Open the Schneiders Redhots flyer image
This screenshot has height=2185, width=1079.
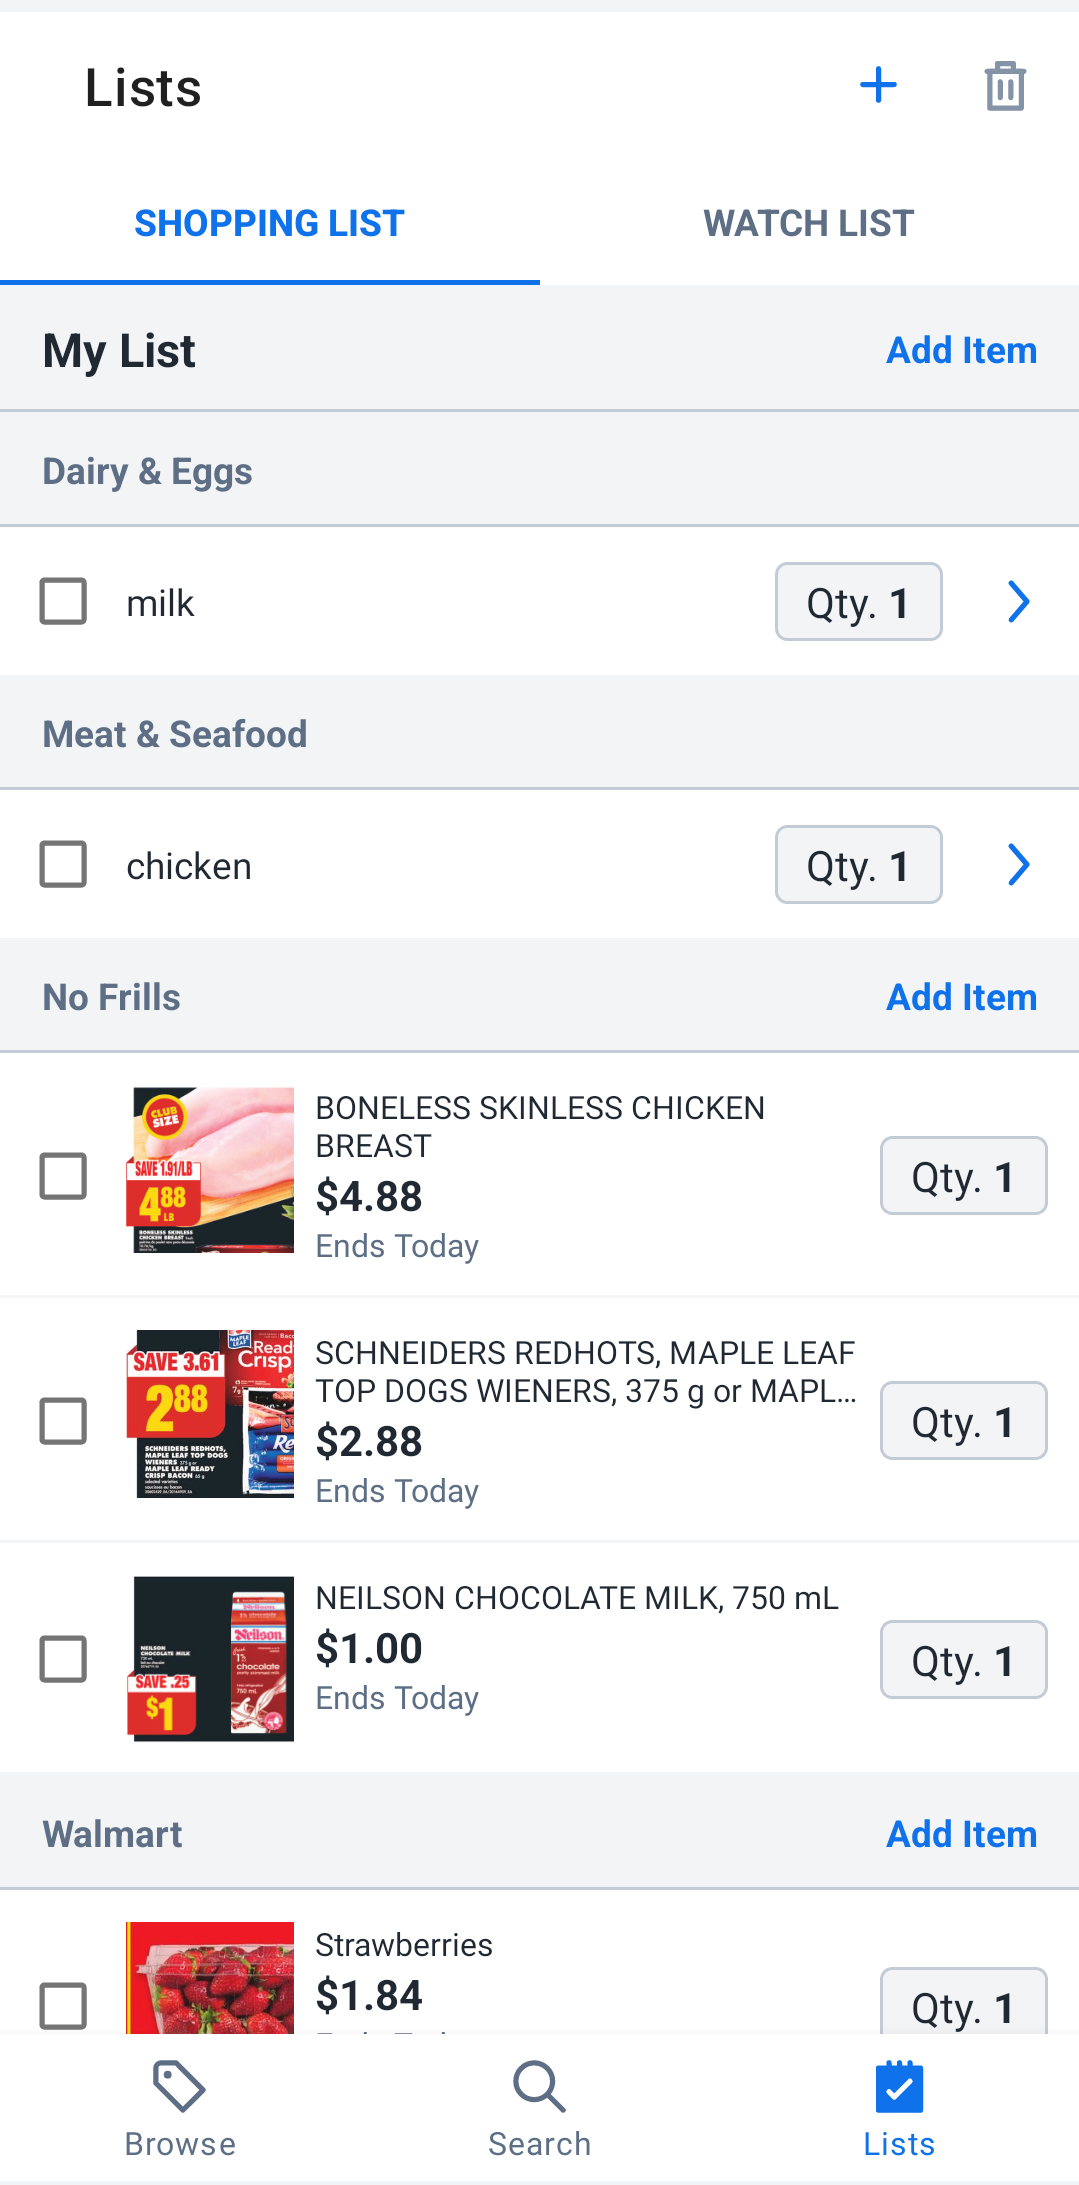click(211, 1414)
